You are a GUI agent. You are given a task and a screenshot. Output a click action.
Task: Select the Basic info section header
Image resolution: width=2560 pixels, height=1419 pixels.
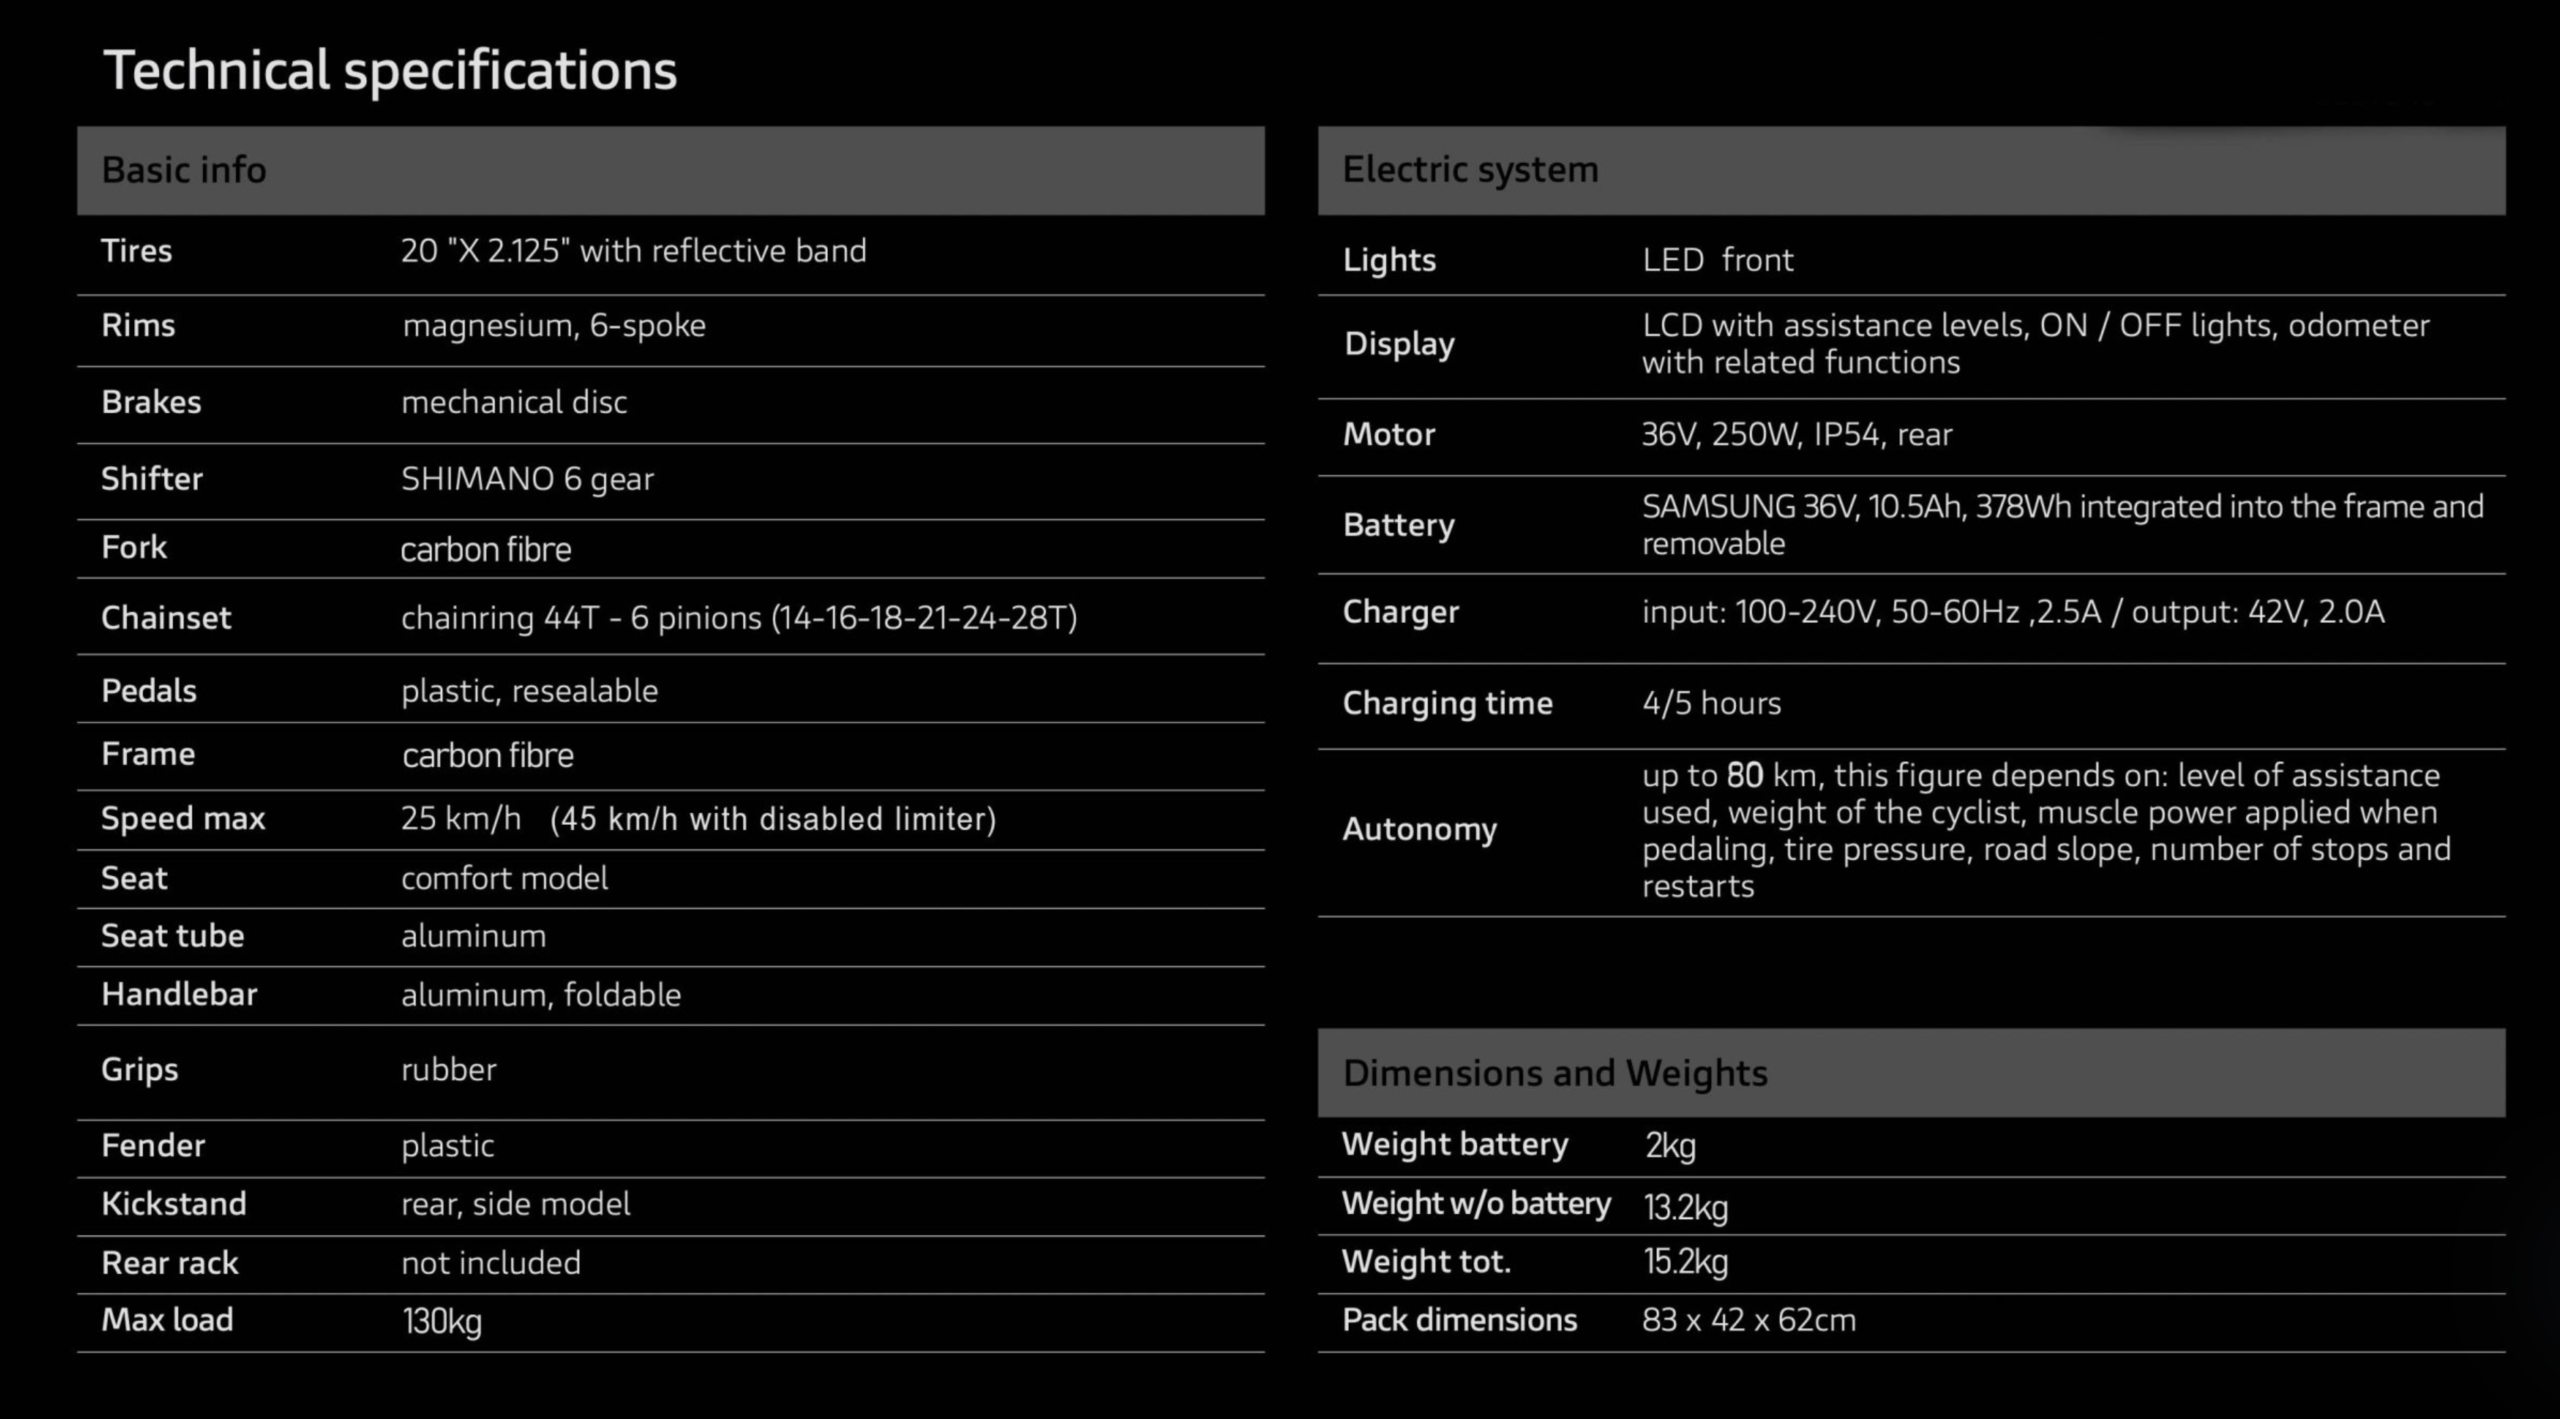184,170
